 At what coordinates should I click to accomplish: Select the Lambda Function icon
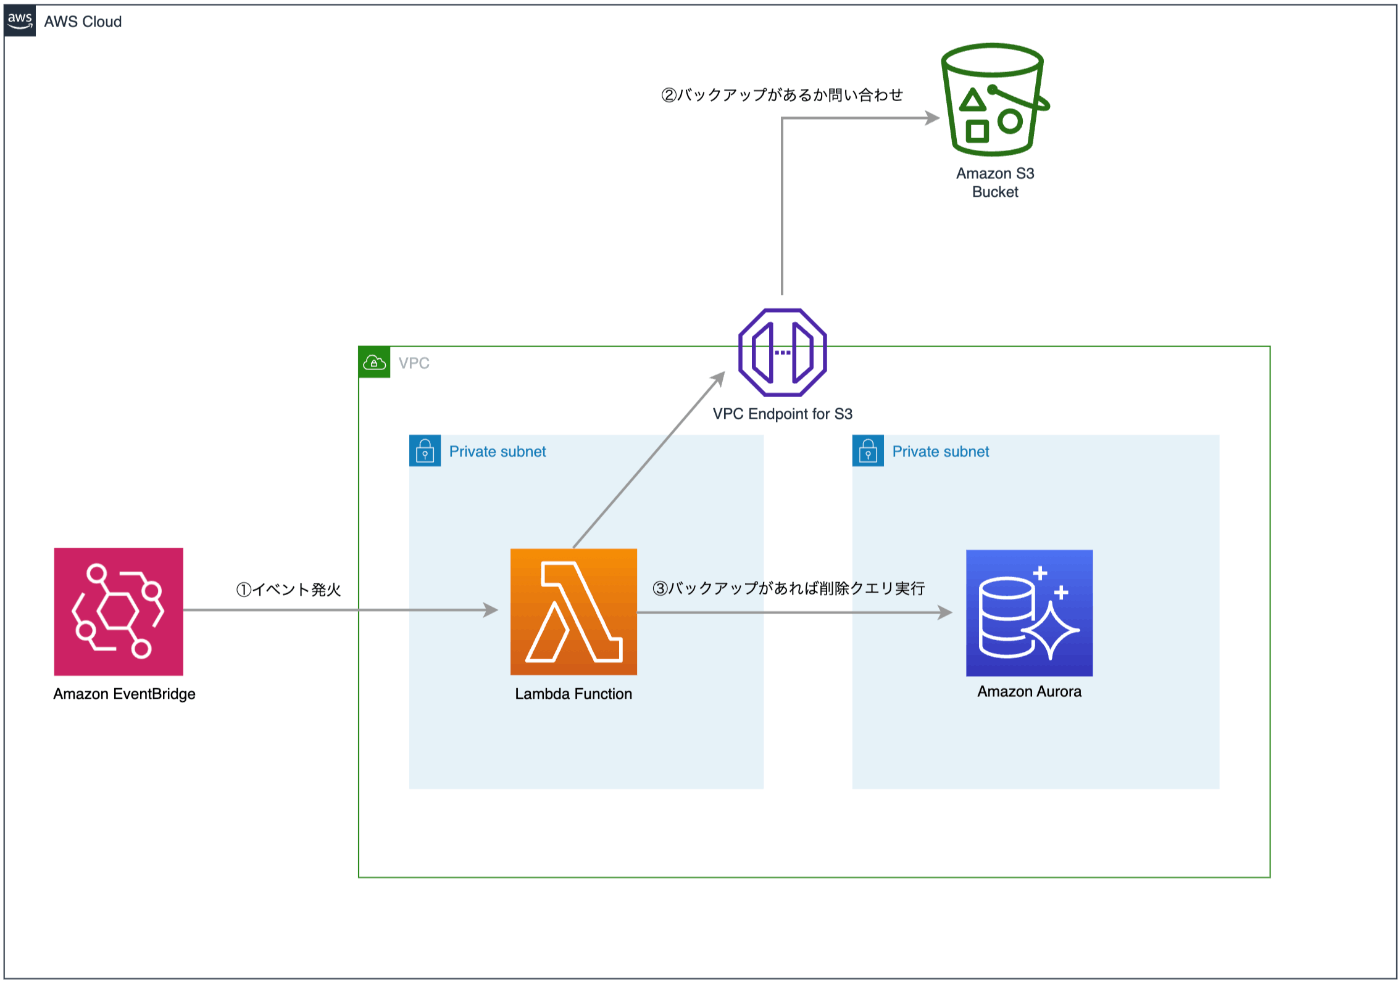(x=573, y=611)
